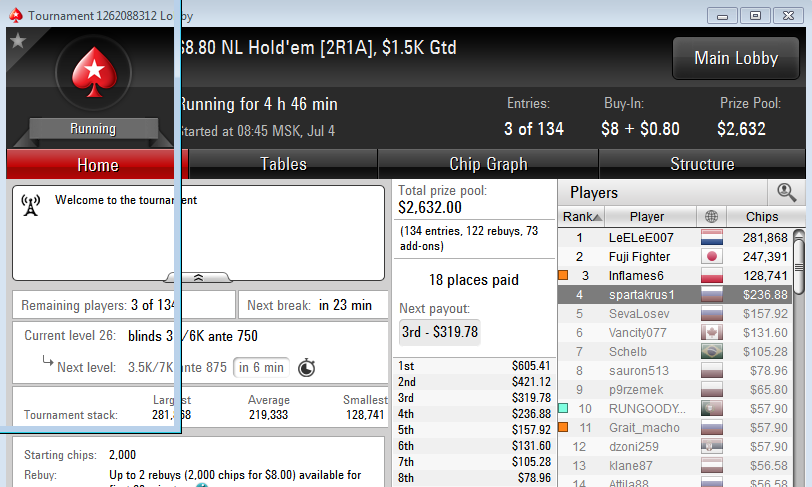This screenshot has width=812, height=487.
Task: Click 2nd place payout $421.12
Action: 474,382
